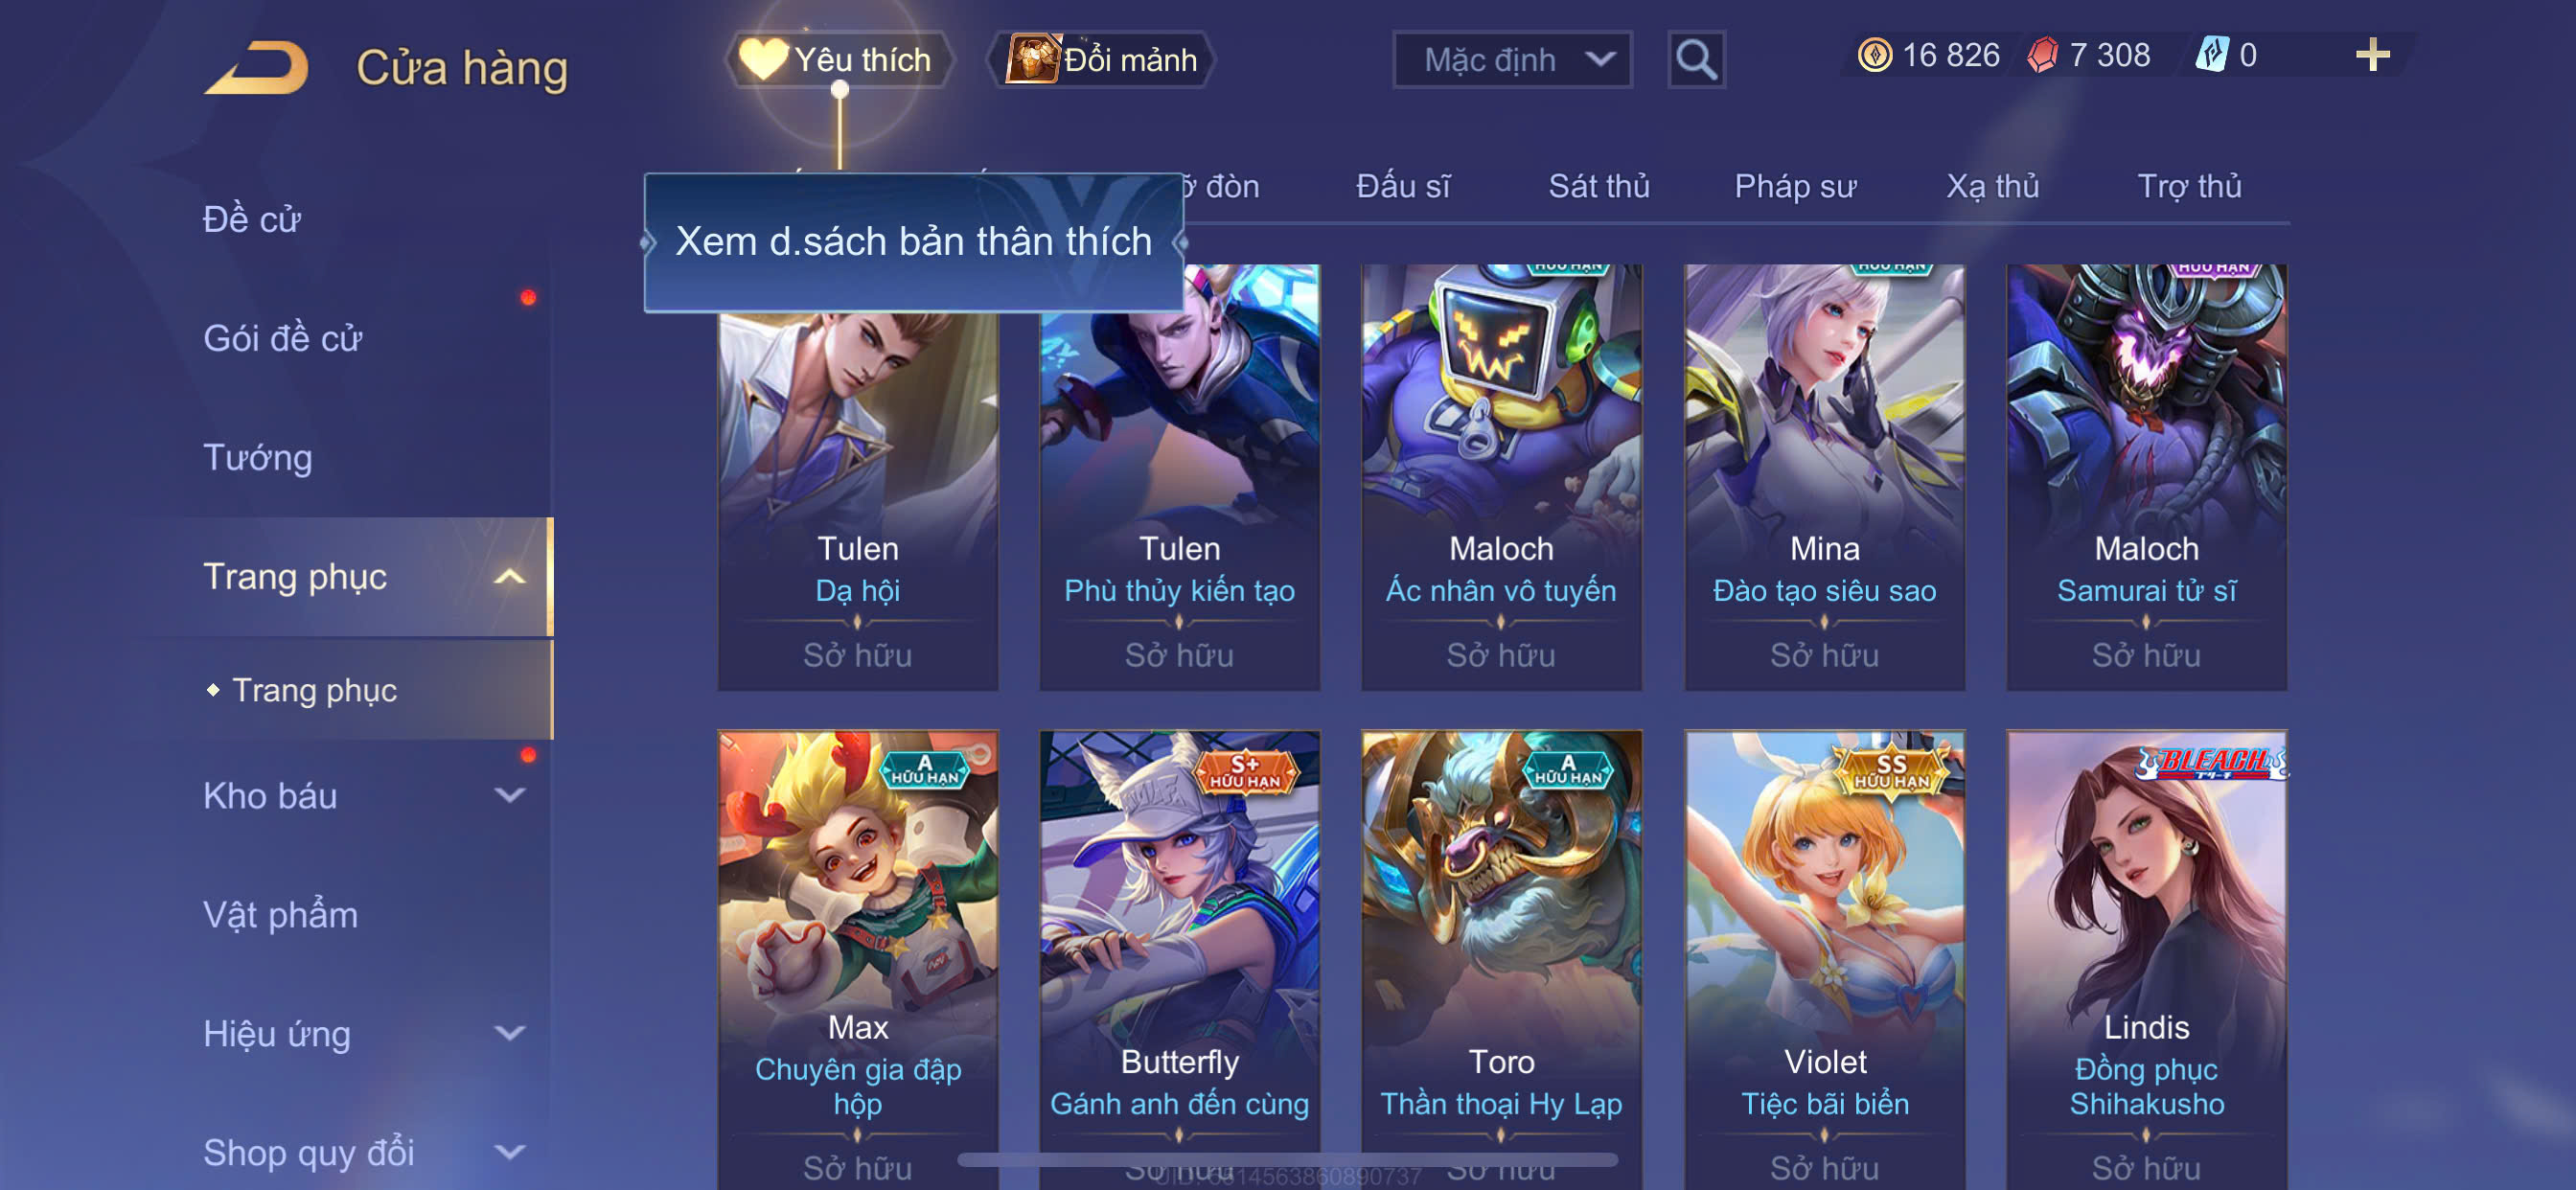Expand the Shop quy đổi section
The image size is (2576, 1190).
[510, 1152]
